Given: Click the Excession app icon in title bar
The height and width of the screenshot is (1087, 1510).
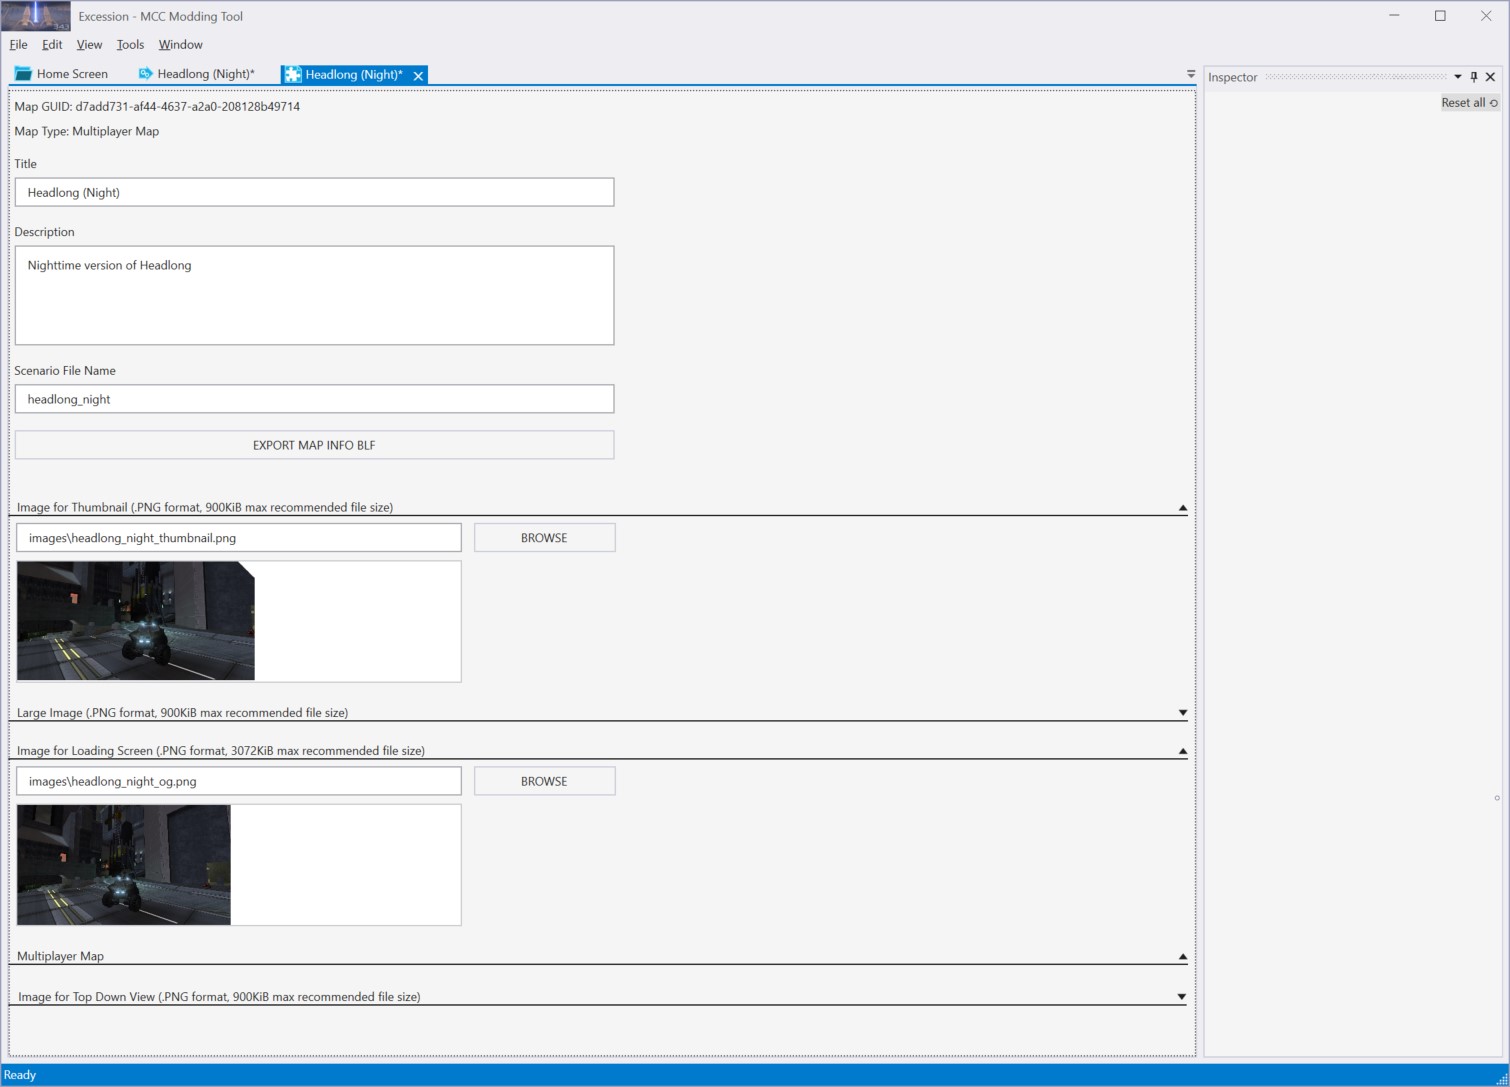Looking at the screenshot, I should 36,16.
